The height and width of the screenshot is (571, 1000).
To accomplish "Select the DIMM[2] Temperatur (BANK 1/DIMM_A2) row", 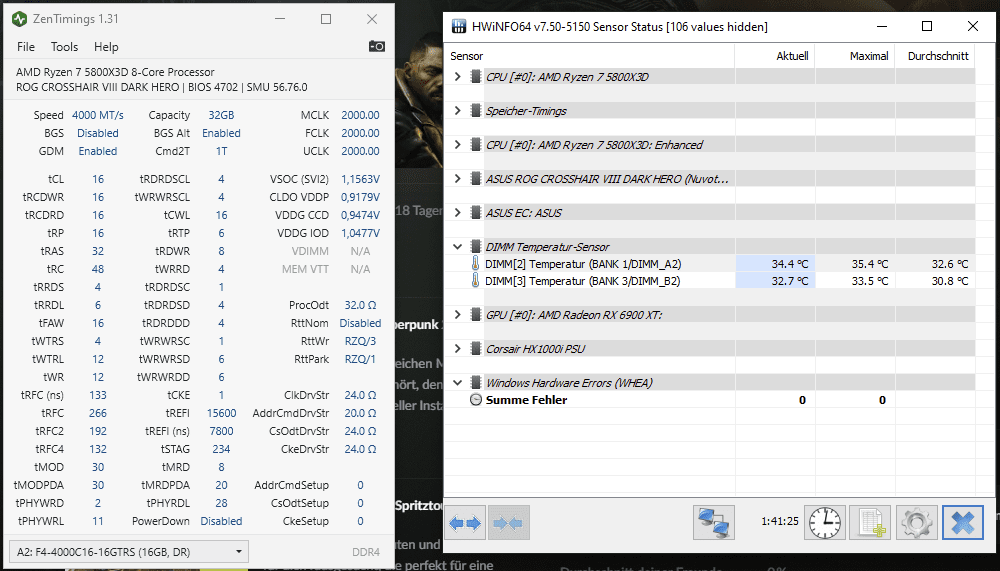I will 710,264.
